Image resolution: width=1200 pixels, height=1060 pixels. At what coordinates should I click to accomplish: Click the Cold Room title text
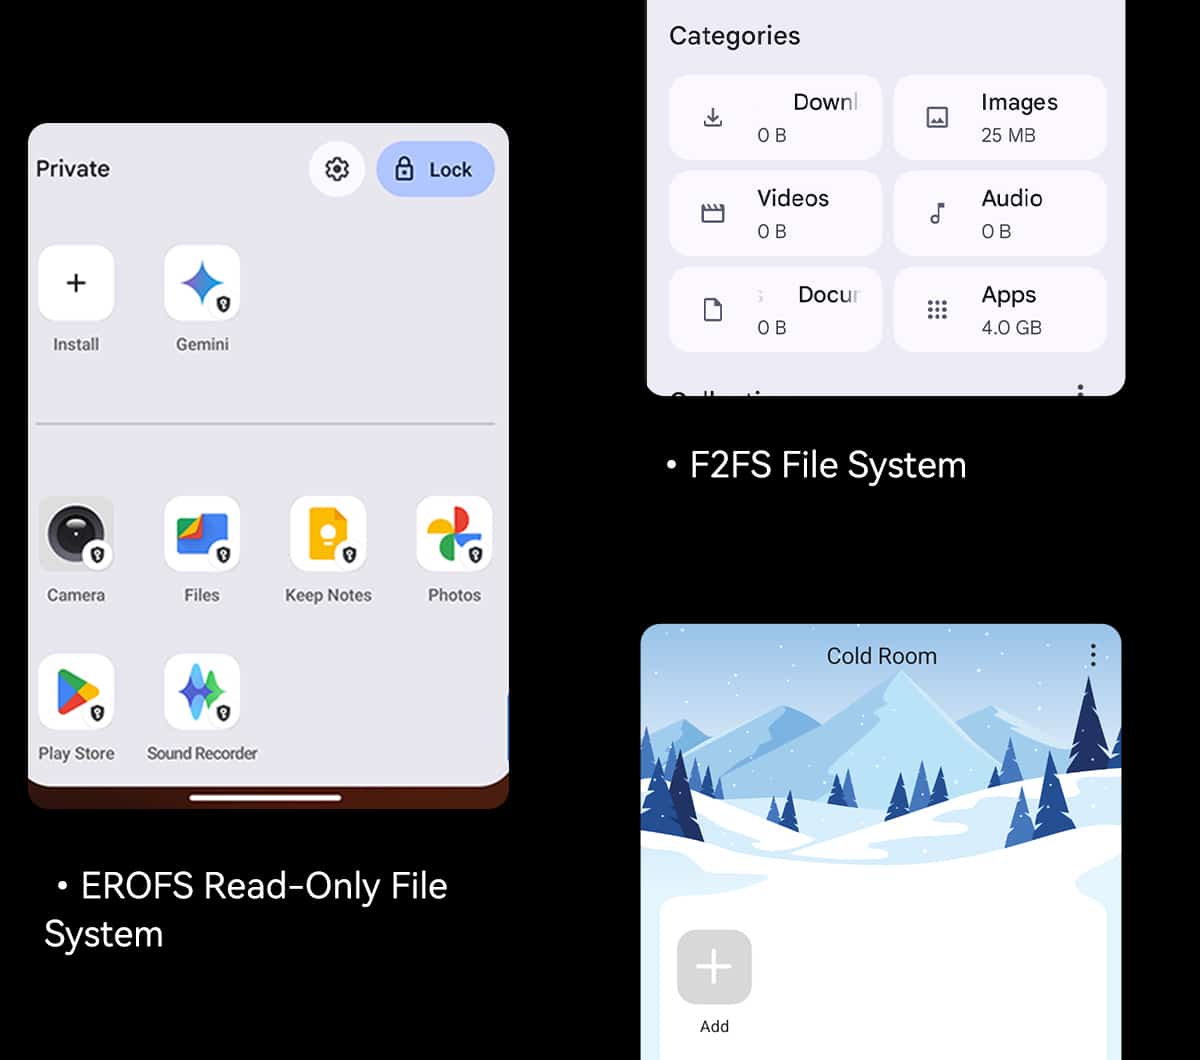pos(881,656)
